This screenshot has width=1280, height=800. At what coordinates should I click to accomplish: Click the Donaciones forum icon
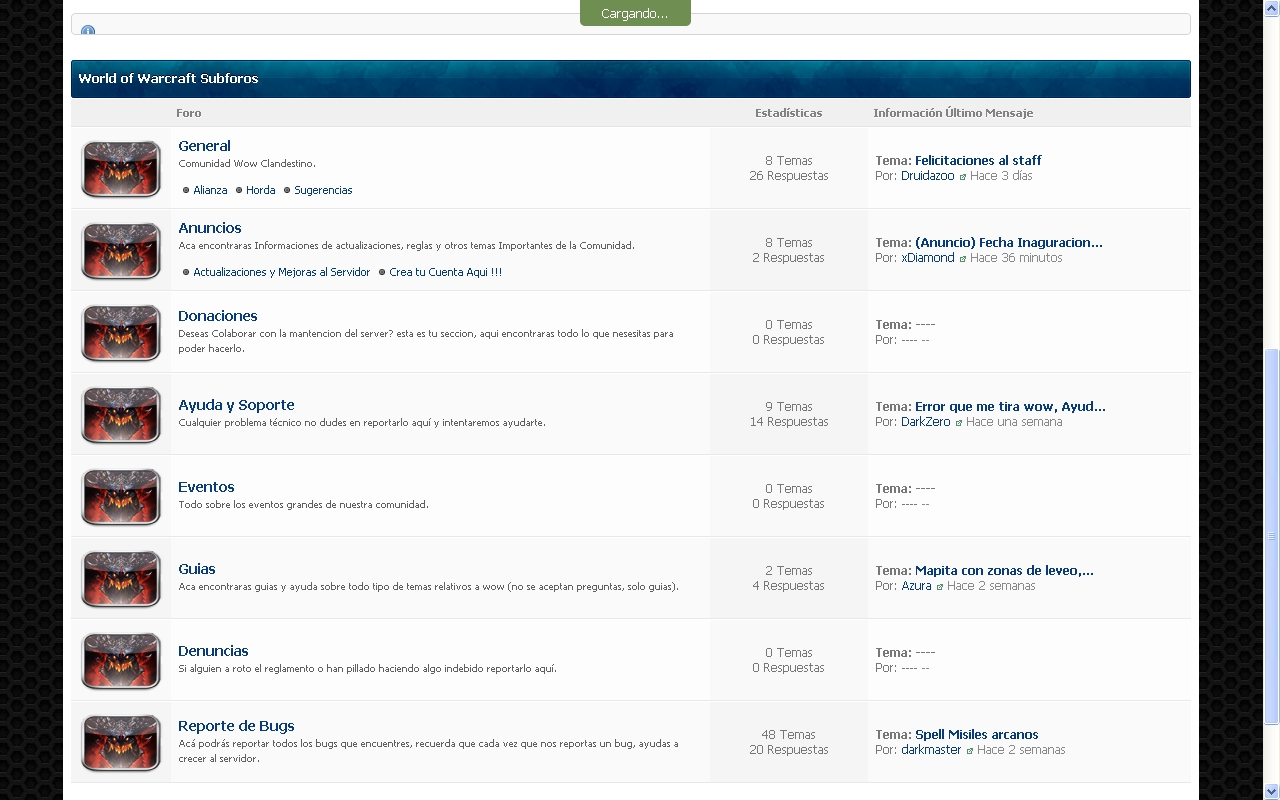point(121,333)
